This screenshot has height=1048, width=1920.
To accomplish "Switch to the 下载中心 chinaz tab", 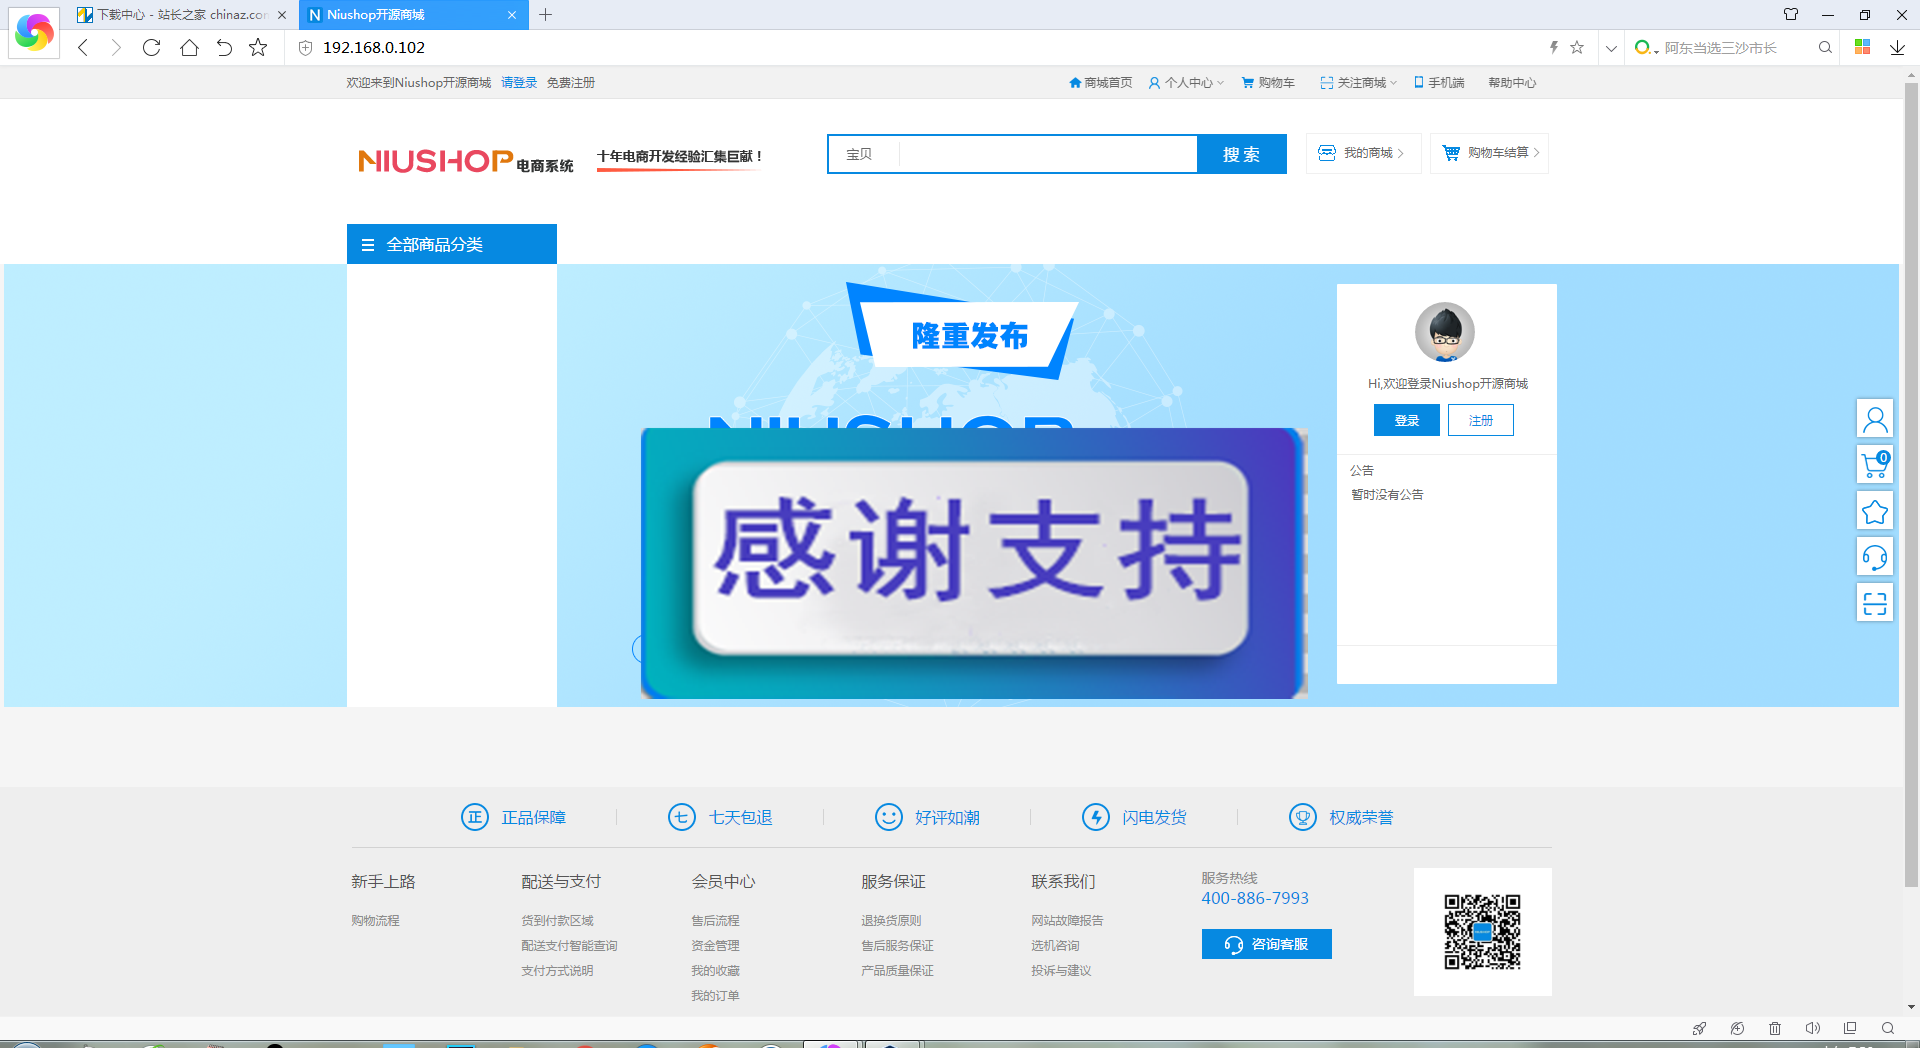I will [182, 15].
